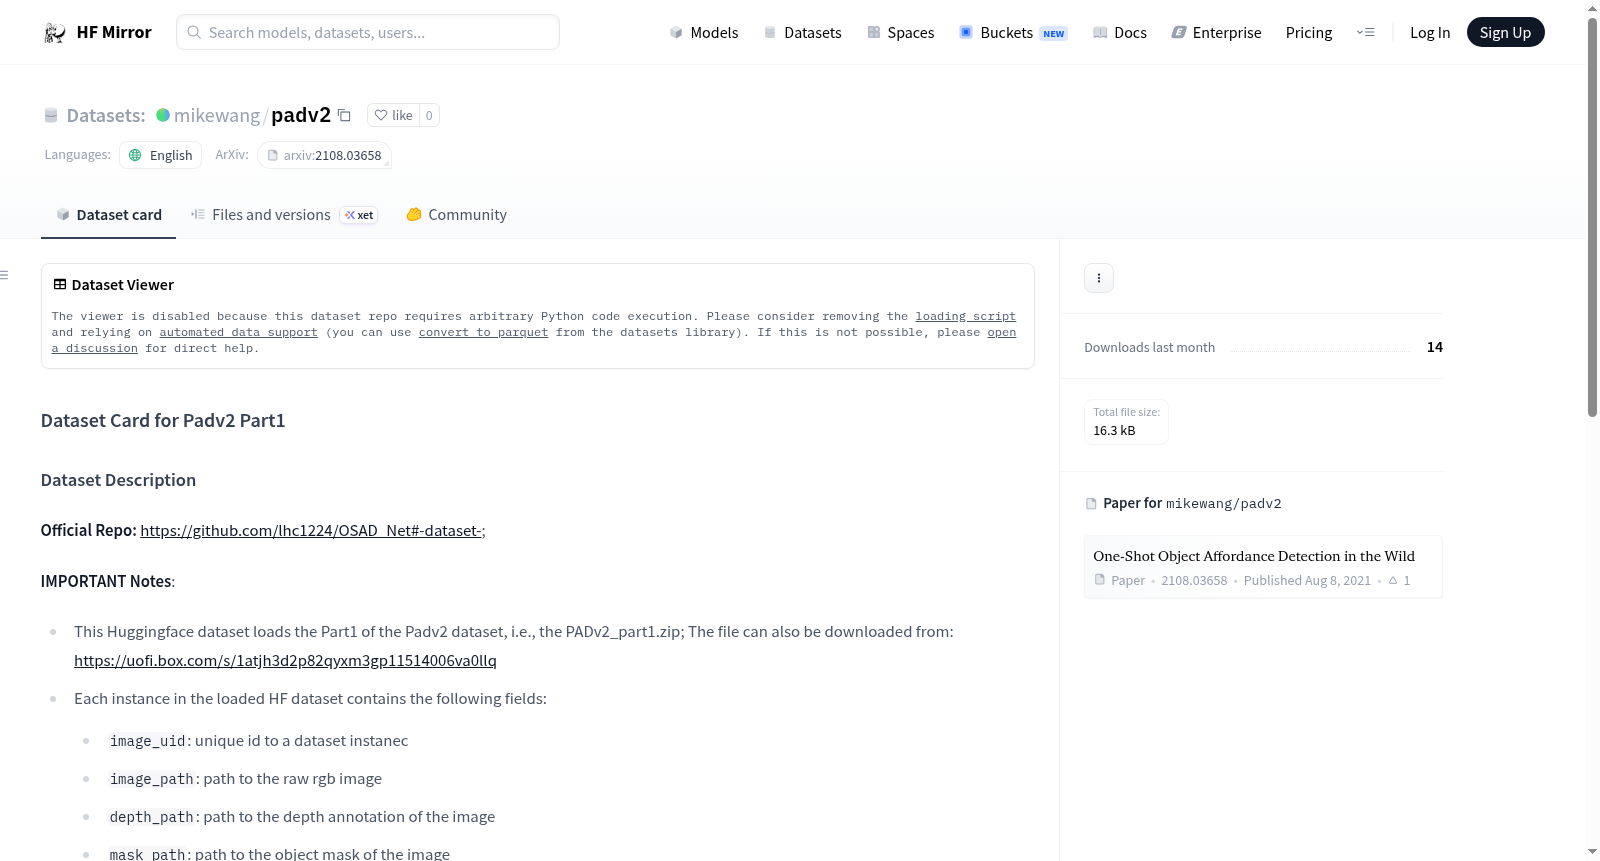Click the Sign Up button
This screenshot has width=1600, height=861.
click(1506, 33)
